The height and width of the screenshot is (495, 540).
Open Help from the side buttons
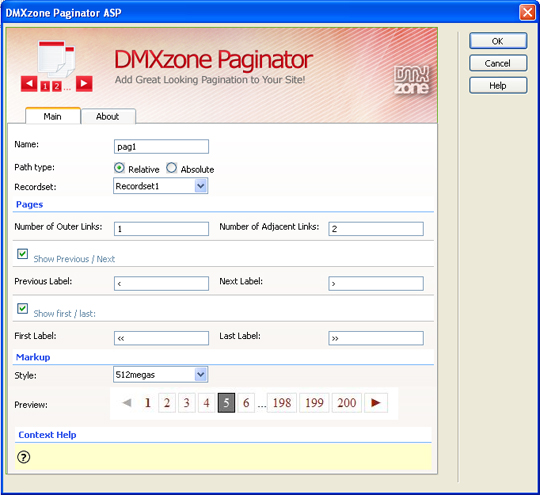[498, 85]
